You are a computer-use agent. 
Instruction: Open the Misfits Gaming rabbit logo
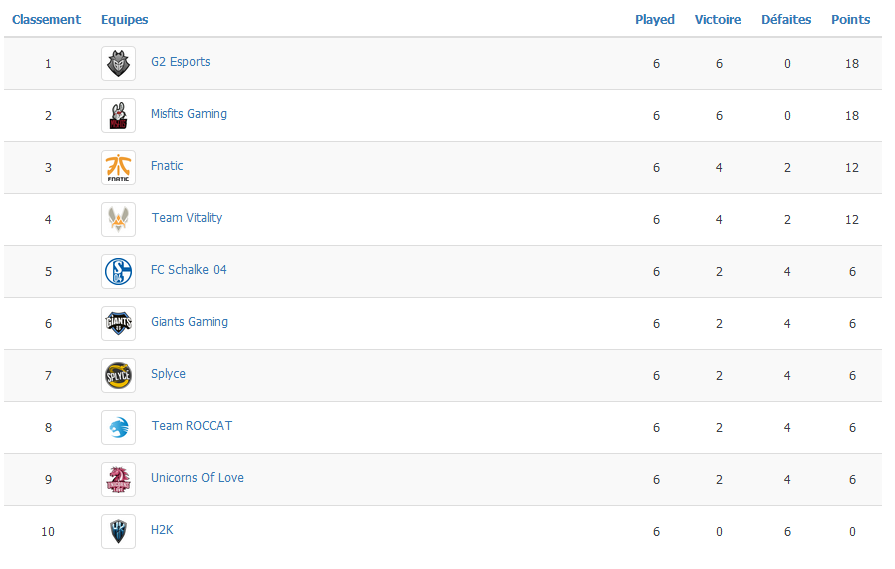point(118,115)
